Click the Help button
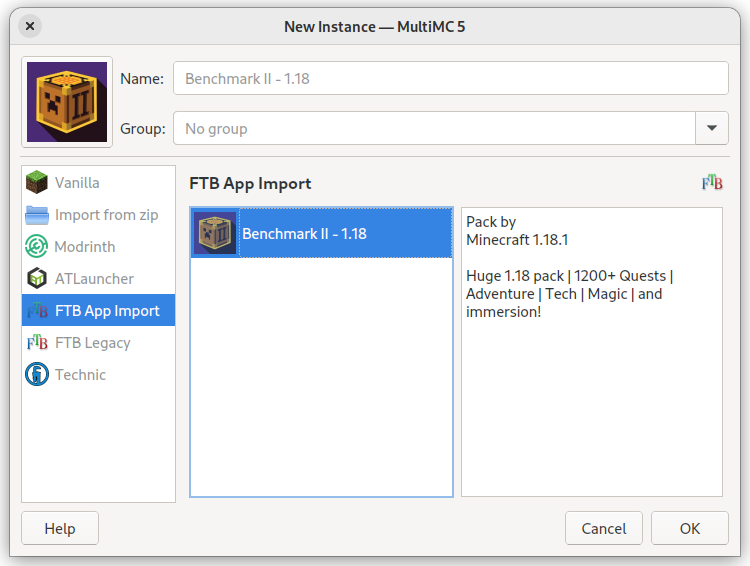Image resolution: width=750 pixels, height=566 pixels. coord(60,528)
